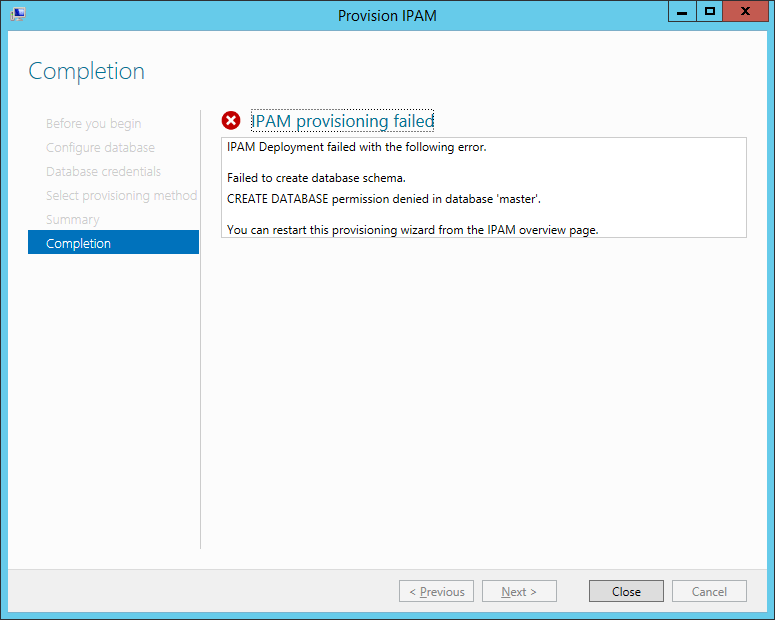This screenshot has height=620, width=775.
Task: Click the Next button
Action: [519, 591]
